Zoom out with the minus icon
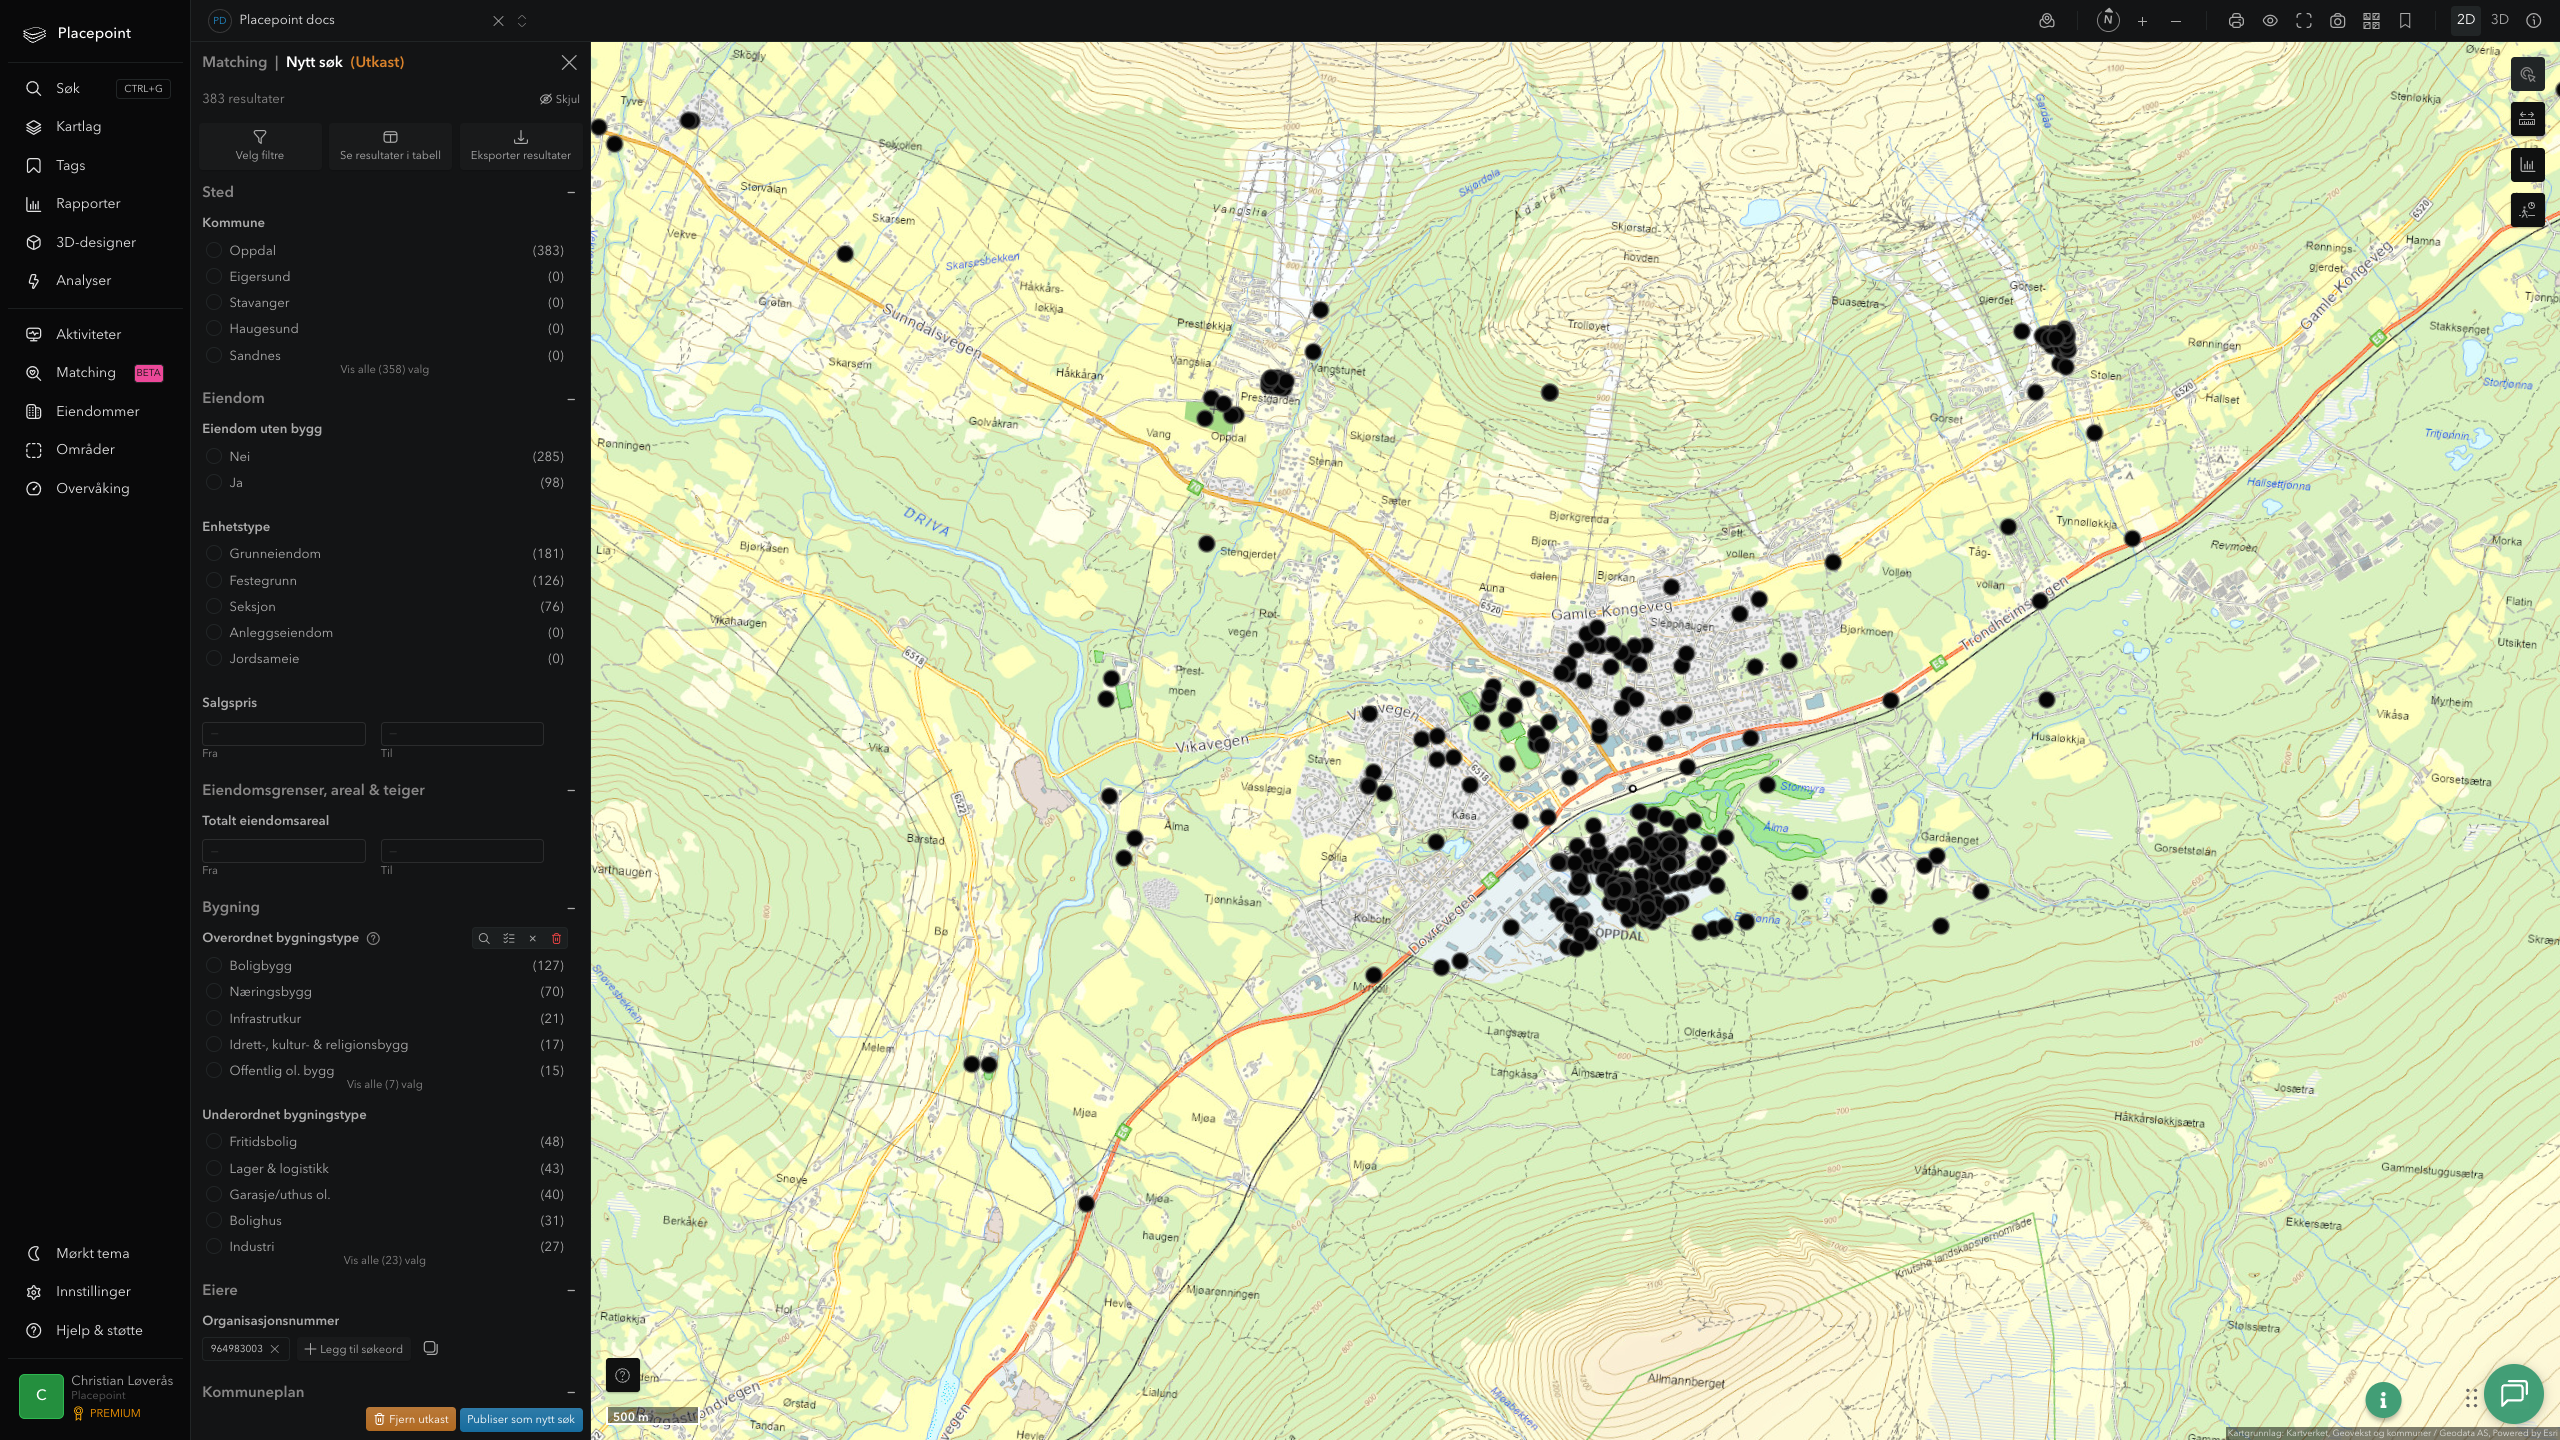The height and width of the screenshot is (1440, 2560). [2176, 20]
